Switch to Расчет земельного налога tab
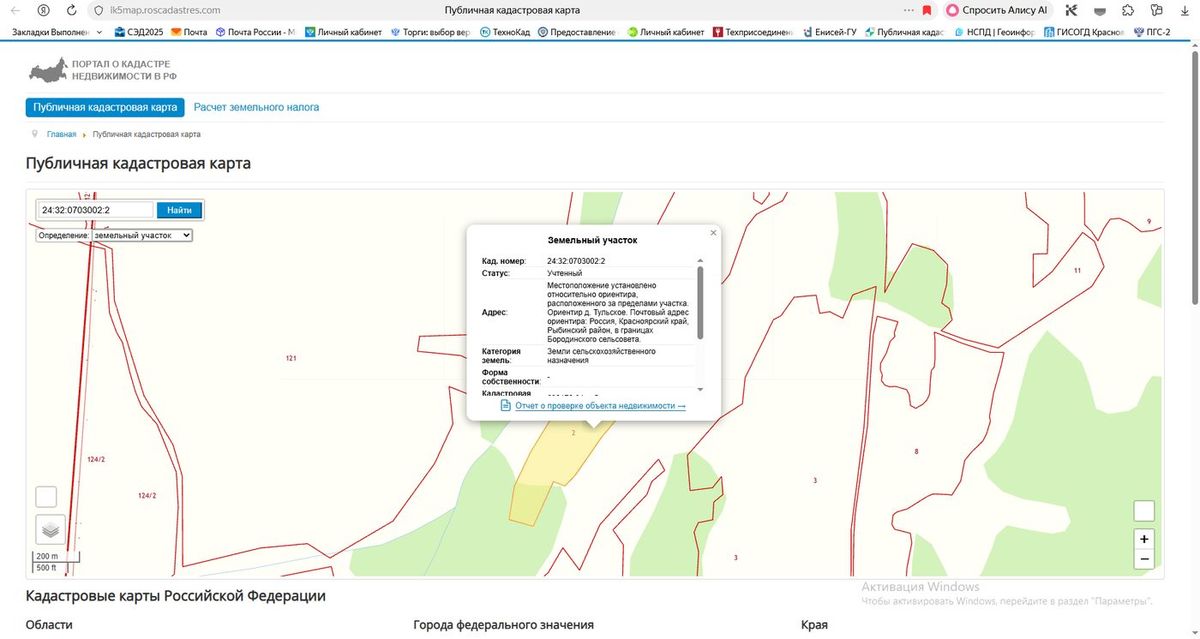 tap(256, 107)
